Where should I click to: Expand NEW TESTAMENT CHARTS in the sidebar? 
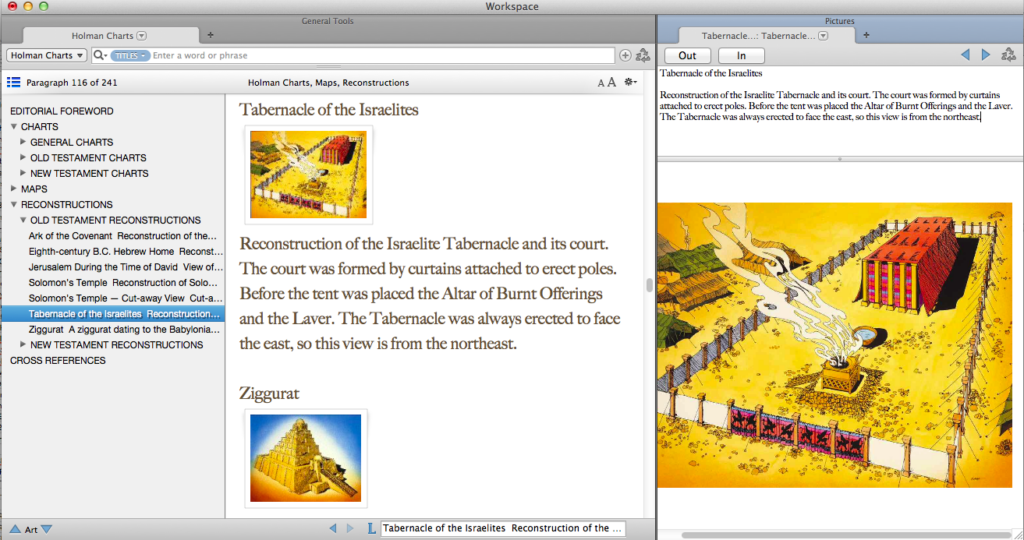[24, 173]
